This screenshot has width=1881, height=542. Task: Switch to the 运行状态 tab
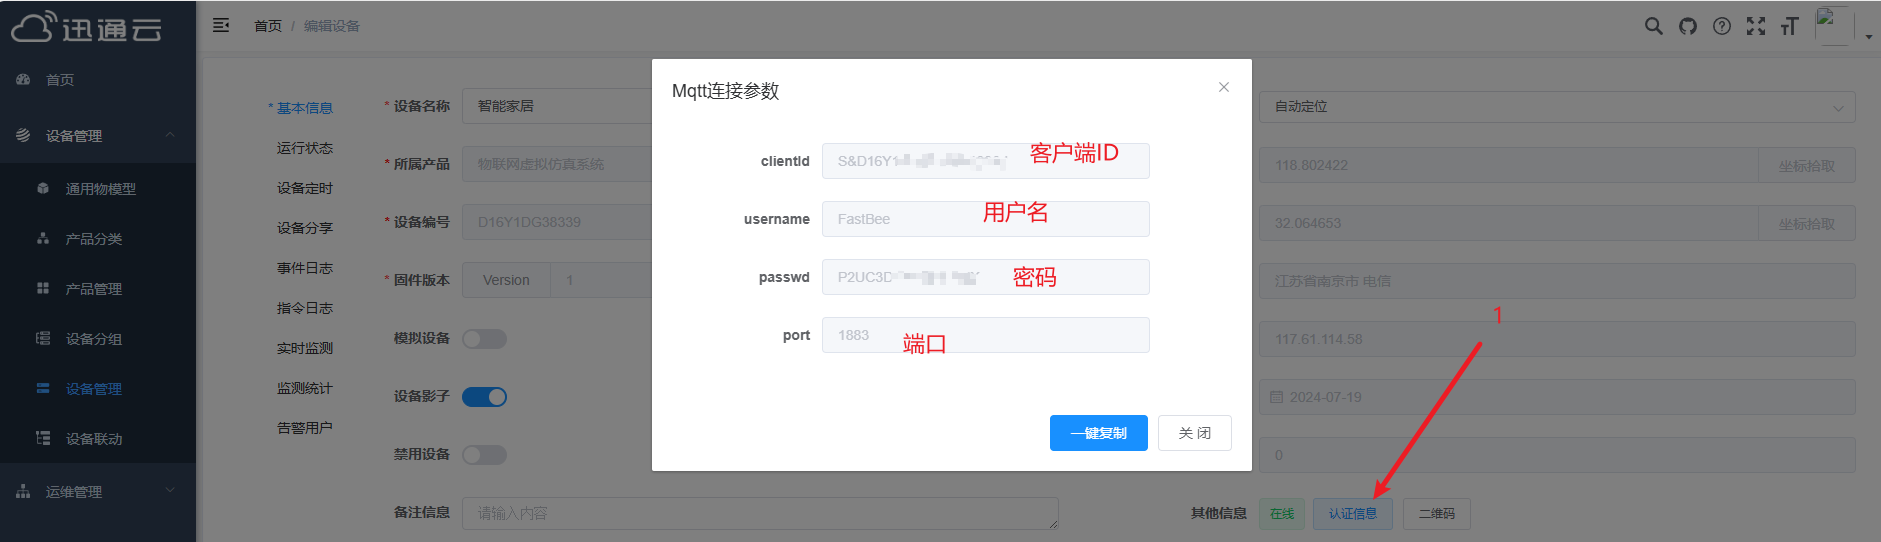[305, 148]
